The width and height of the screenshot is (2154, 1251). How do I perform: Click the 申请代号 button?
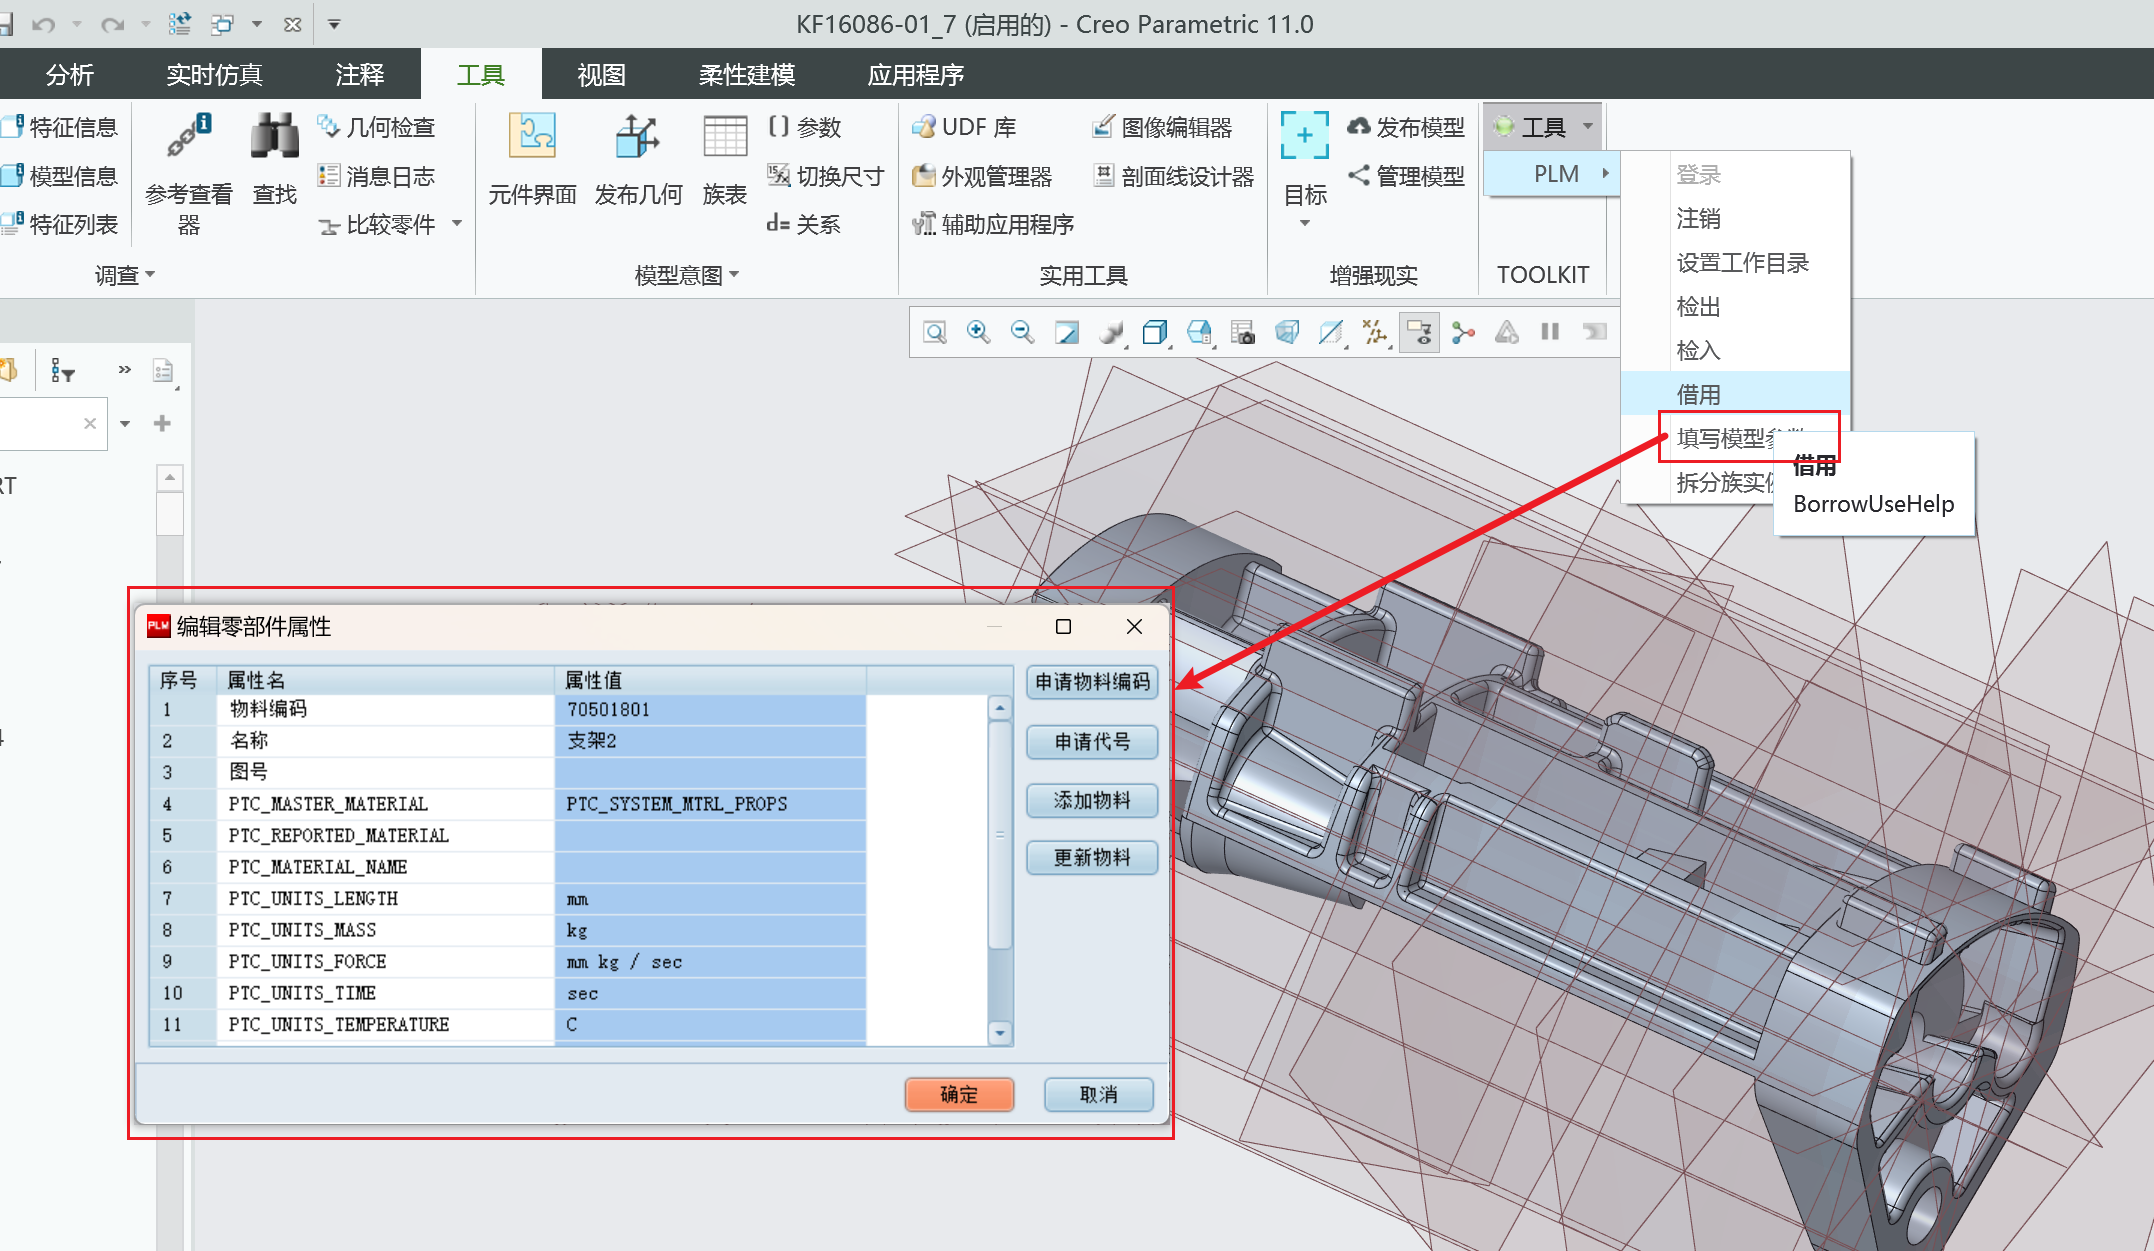(x=1092, y=742)
